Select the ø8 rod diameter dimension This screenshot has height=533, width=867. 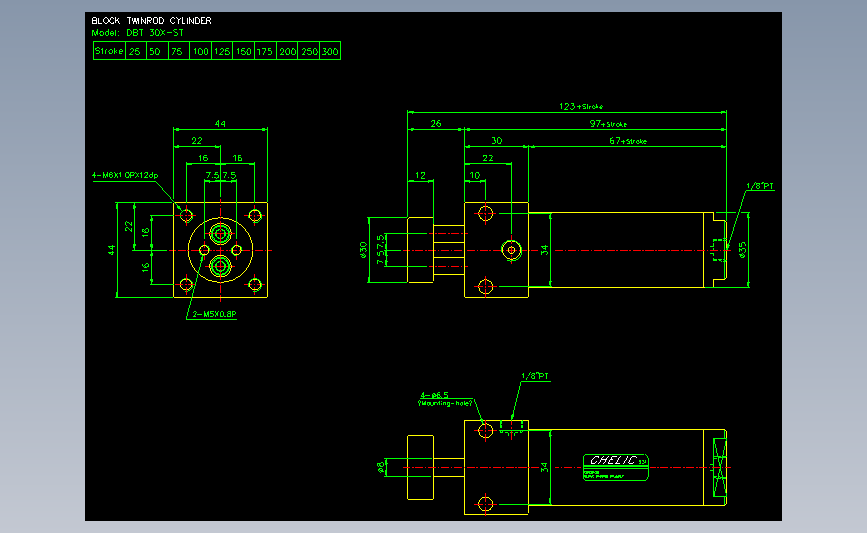point(380,468)
